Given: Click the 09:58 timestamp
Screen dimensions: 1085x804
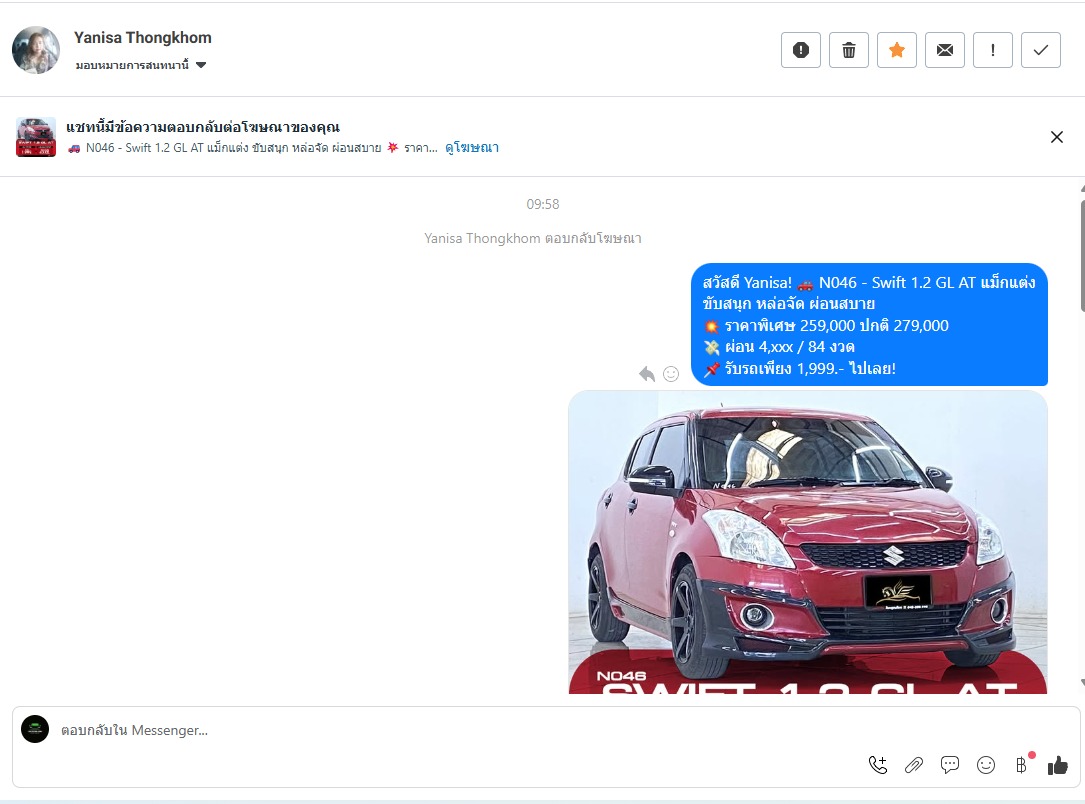Looking at the screenshot, I should click(542, 204).
